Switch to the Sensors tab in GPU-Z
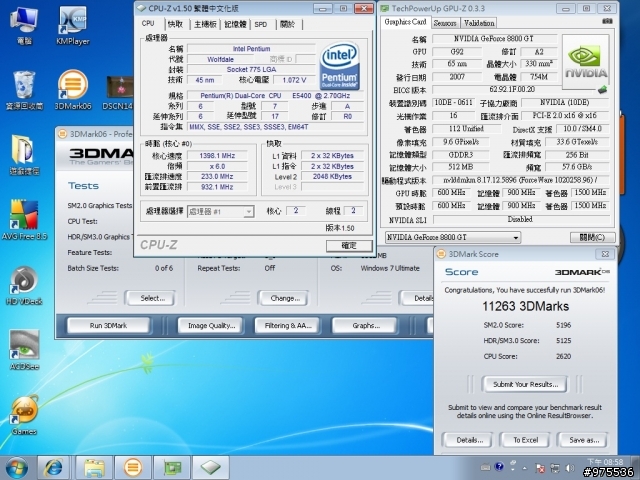The width and height of the screenshot is (640, 480). coord(445,21)
